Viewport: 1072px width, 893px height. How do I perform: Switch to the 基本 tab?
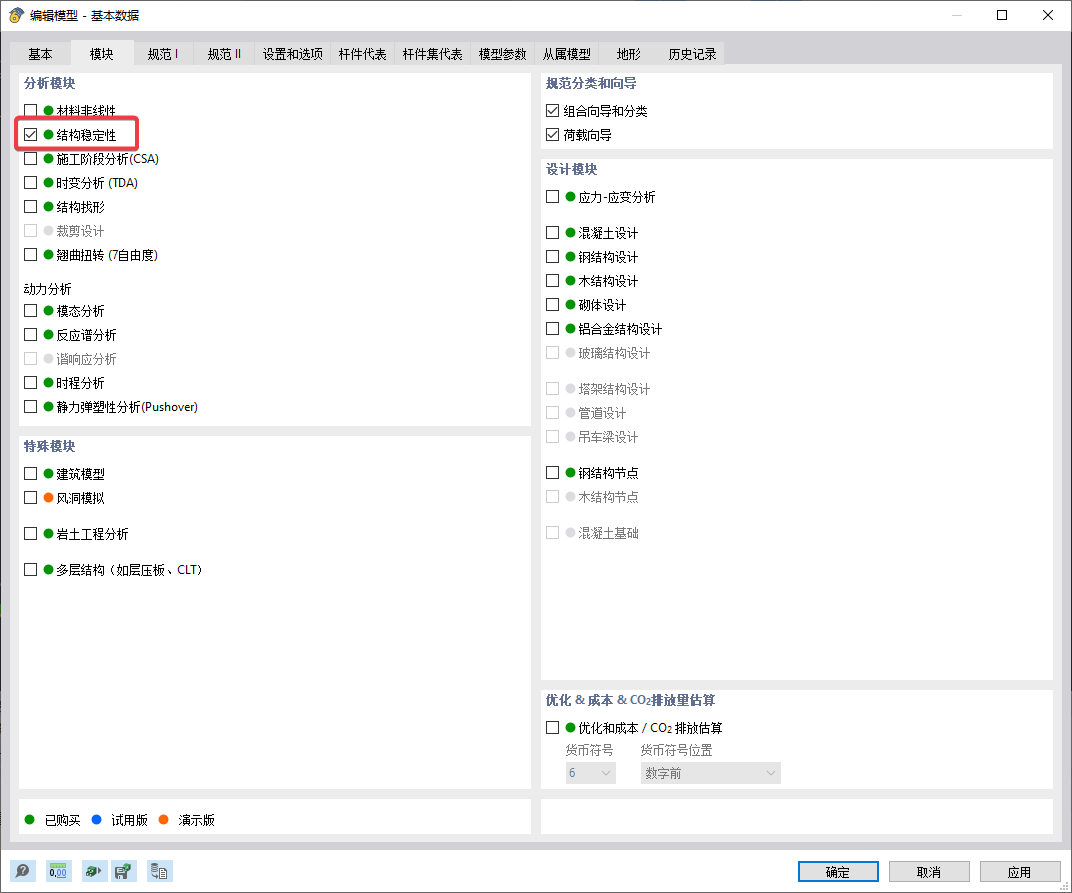tap(40, 53)
